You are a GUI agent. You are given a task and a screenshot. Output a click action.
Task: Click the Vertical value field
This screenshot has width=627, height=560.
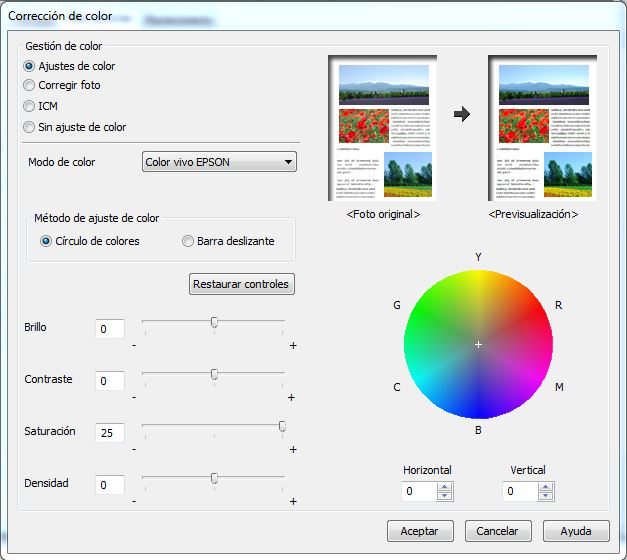click(x=520, y=491)
